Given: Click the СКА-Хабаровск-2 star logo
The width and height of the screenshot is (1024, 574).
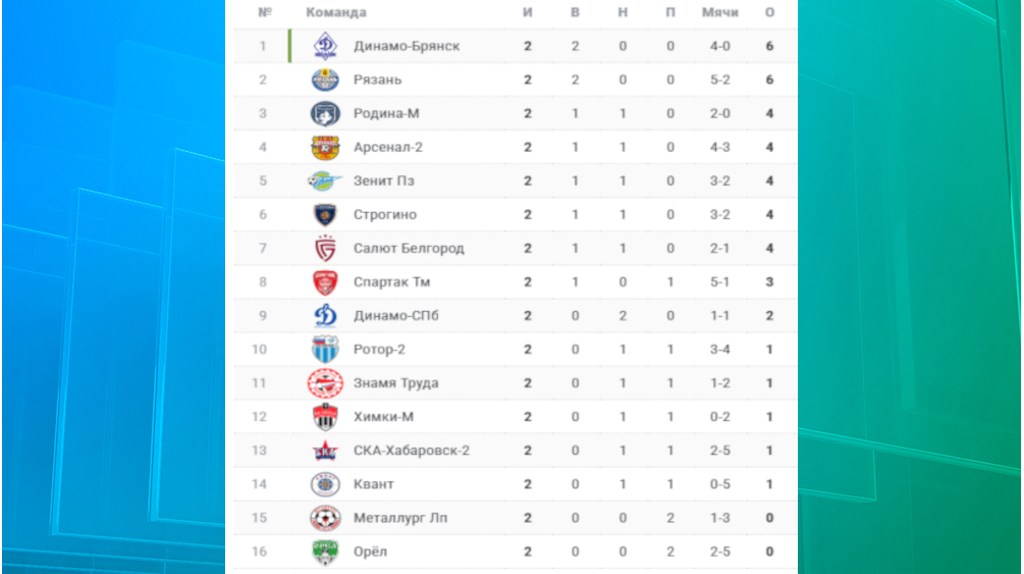Looking at the screenshot, I should pyautogui.click(x=325, y=451).
